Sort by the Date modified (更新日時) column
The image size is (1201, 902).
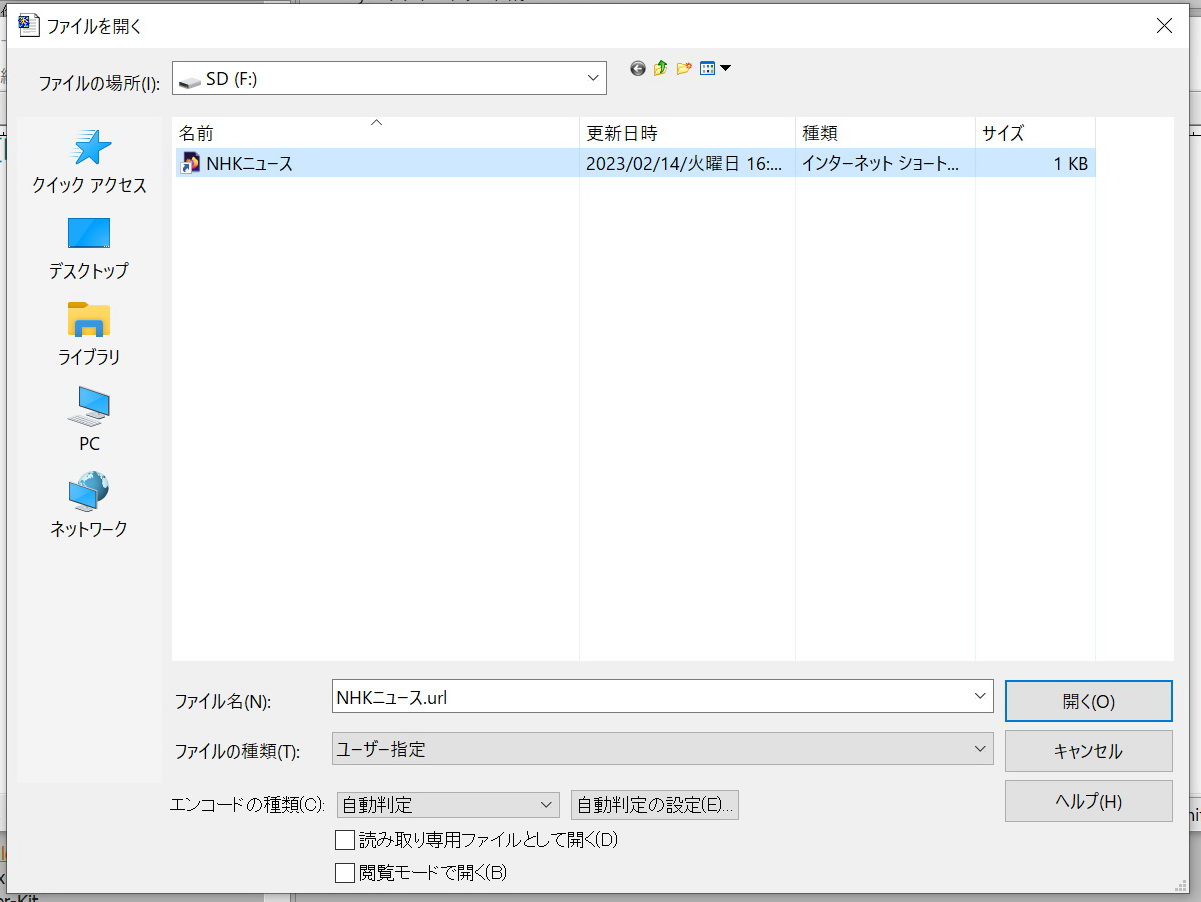click(x=686, y=133)
